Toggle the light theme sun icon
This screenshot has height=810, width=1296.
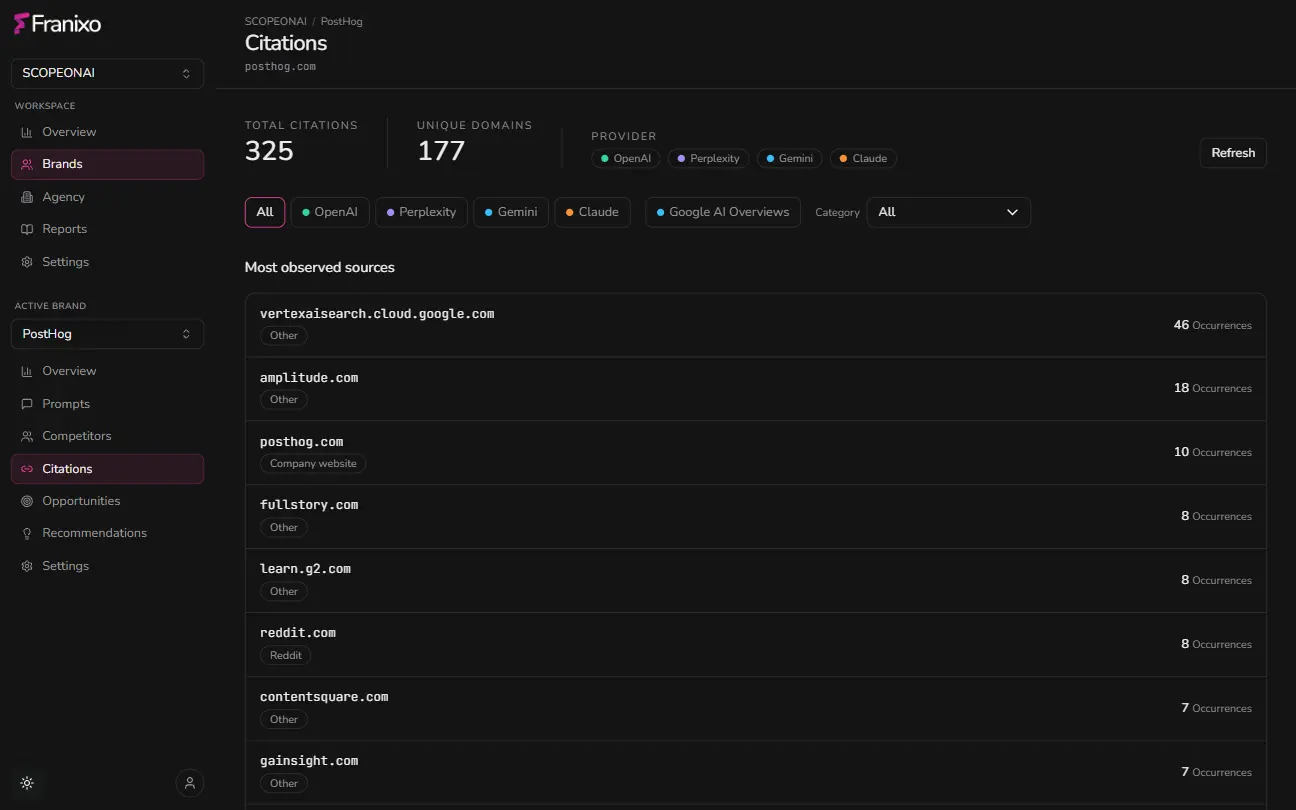[27, 783]
